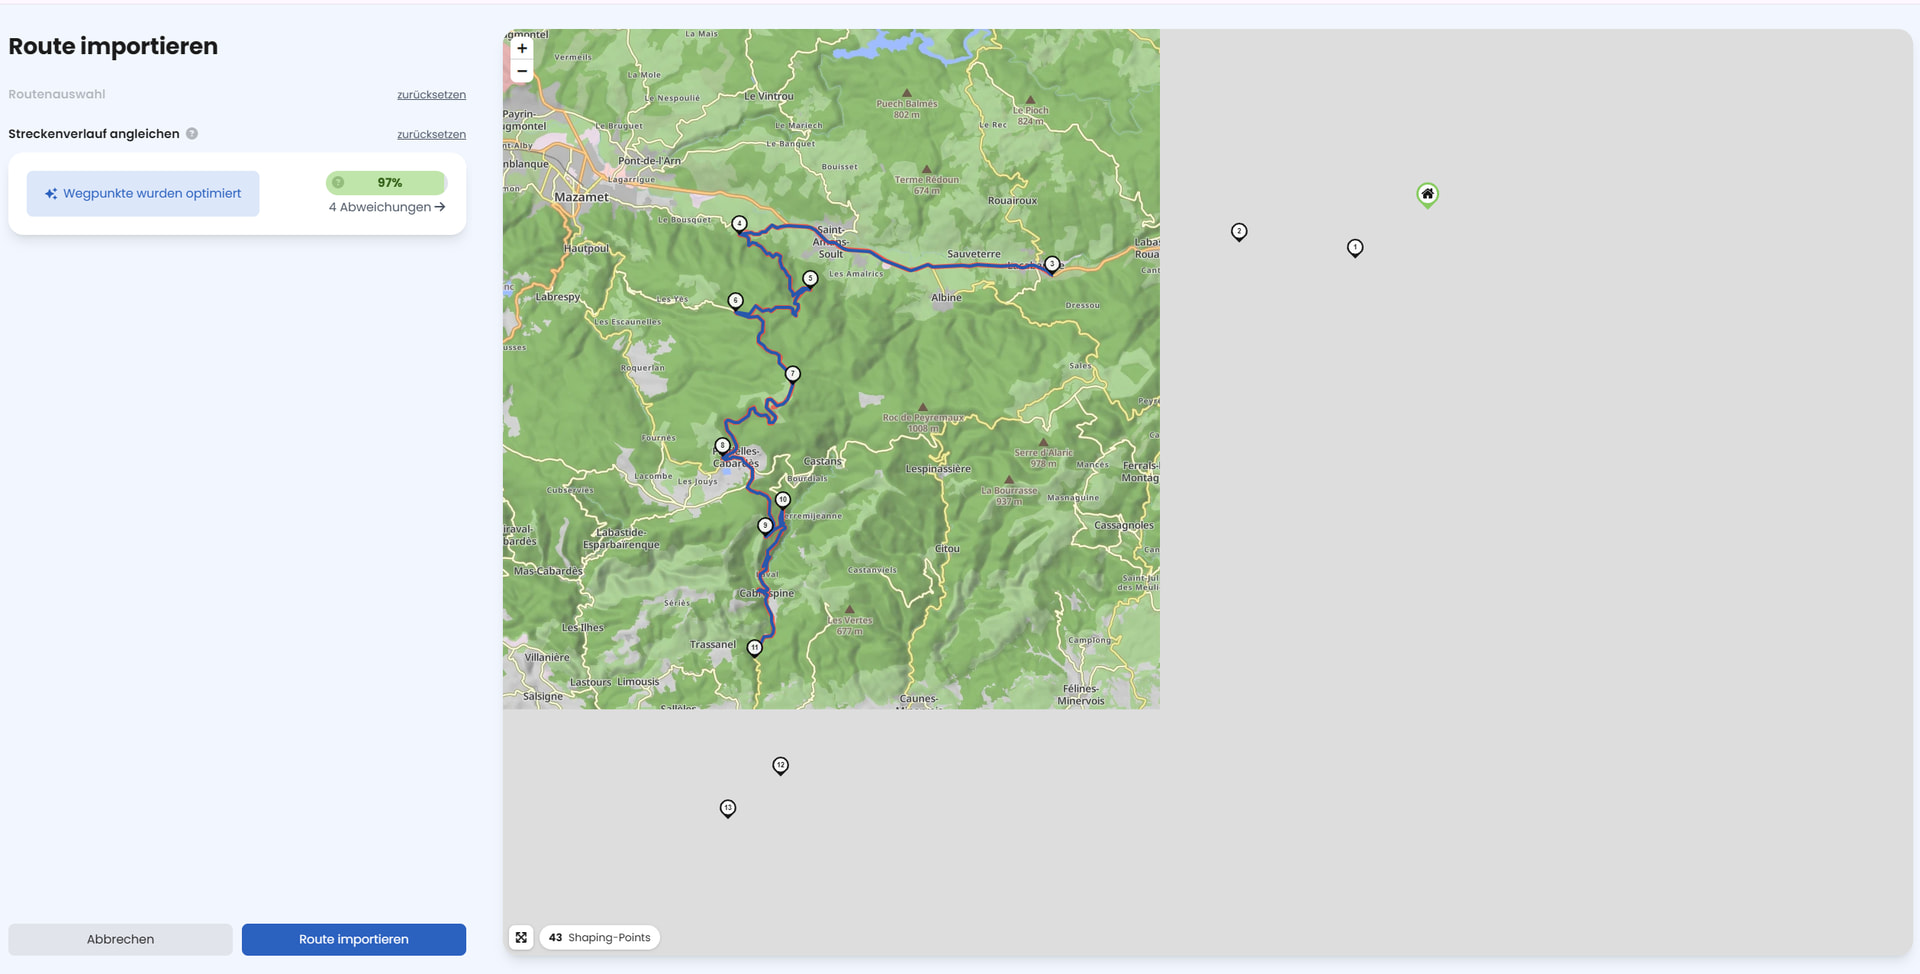1920x974 pixels.
Task: Expand the Routenauswahl section
Action: [57, 94]
